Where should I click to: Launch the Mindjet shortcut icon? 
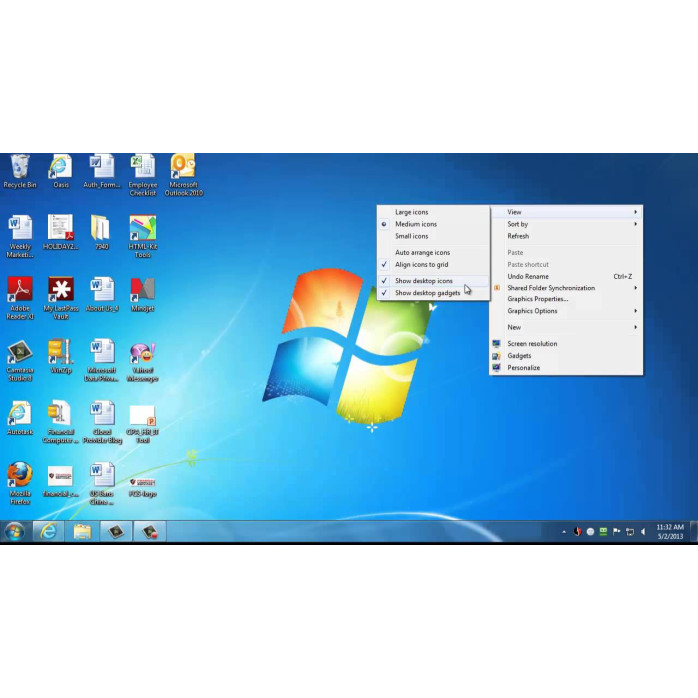(x=142, y=294)
